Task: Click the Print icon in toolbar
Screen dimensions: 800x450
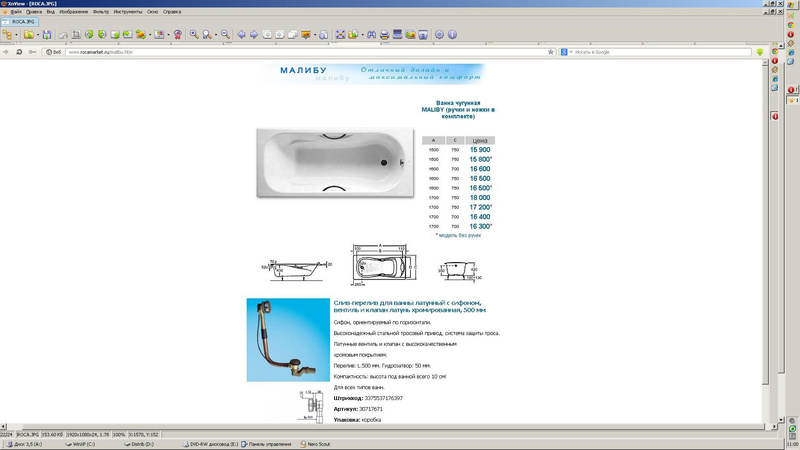Action: tap(384, 35)
